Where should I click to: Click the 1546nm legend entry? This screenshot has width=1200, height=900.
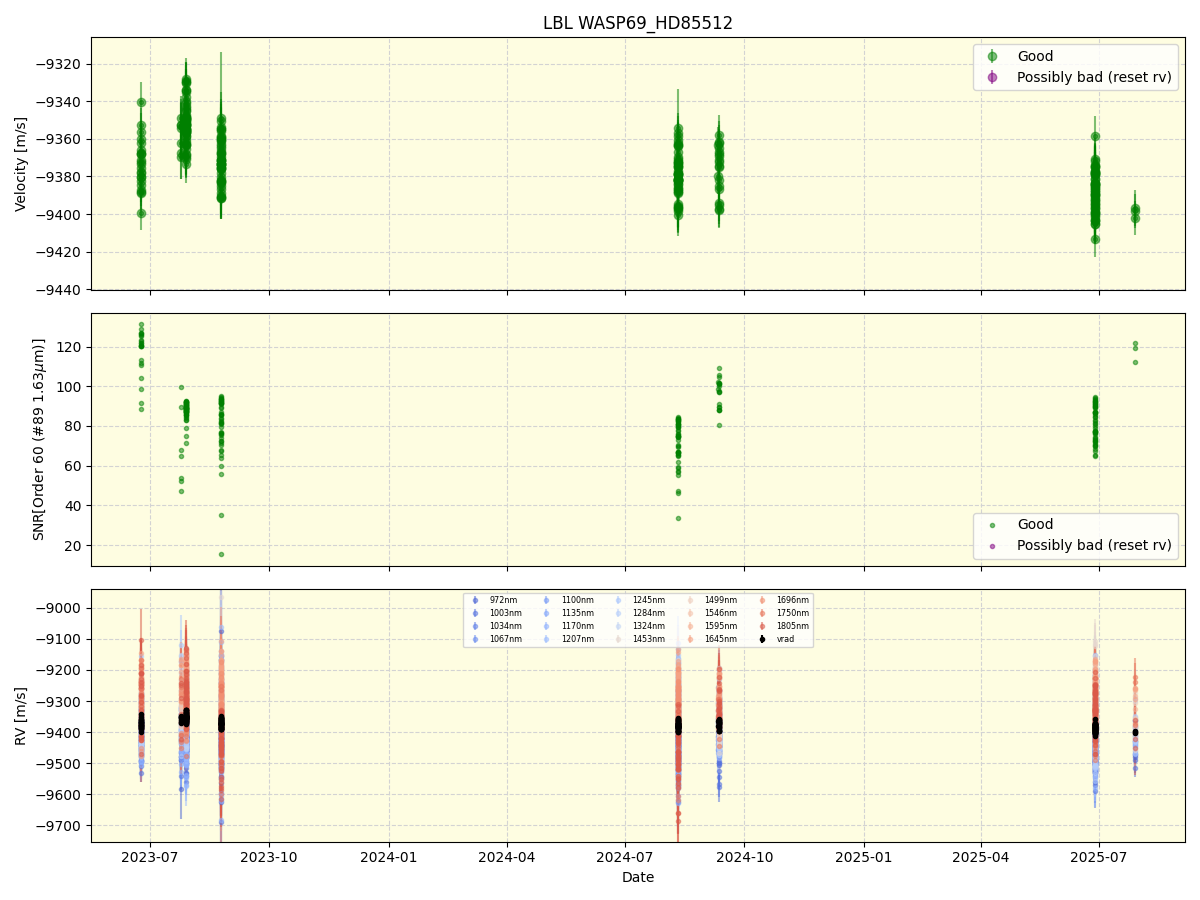coord(710,613)
